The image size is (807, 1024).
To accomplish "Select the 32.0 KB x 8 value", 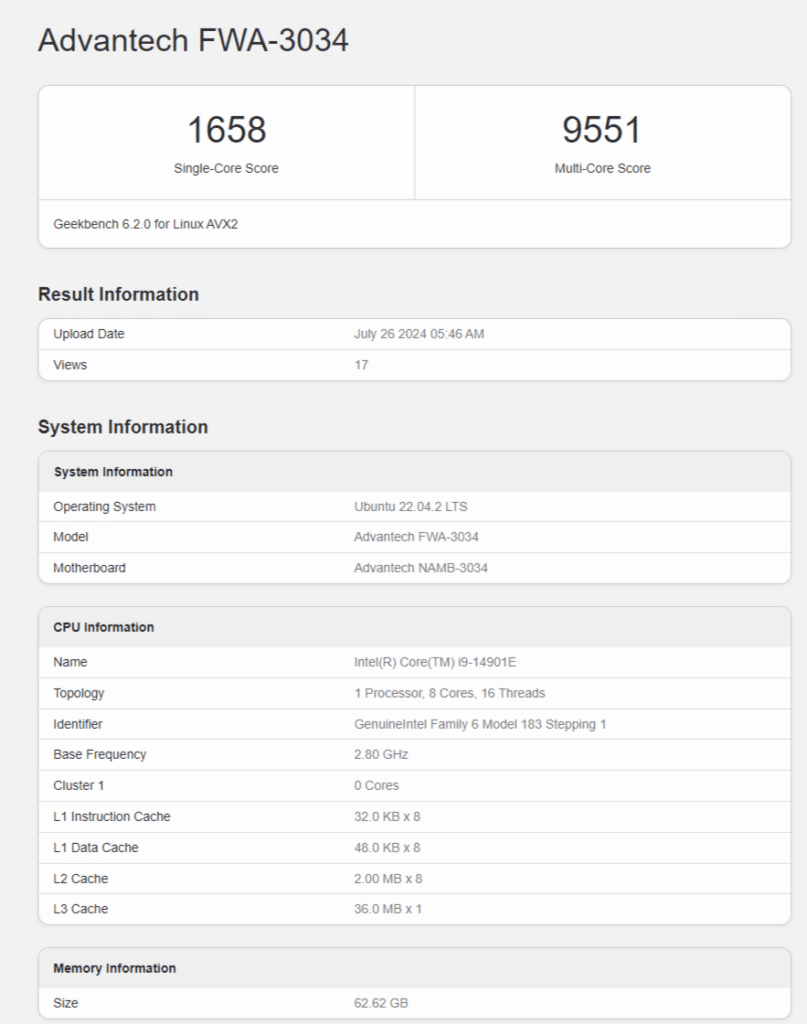I will pos(387,817).
